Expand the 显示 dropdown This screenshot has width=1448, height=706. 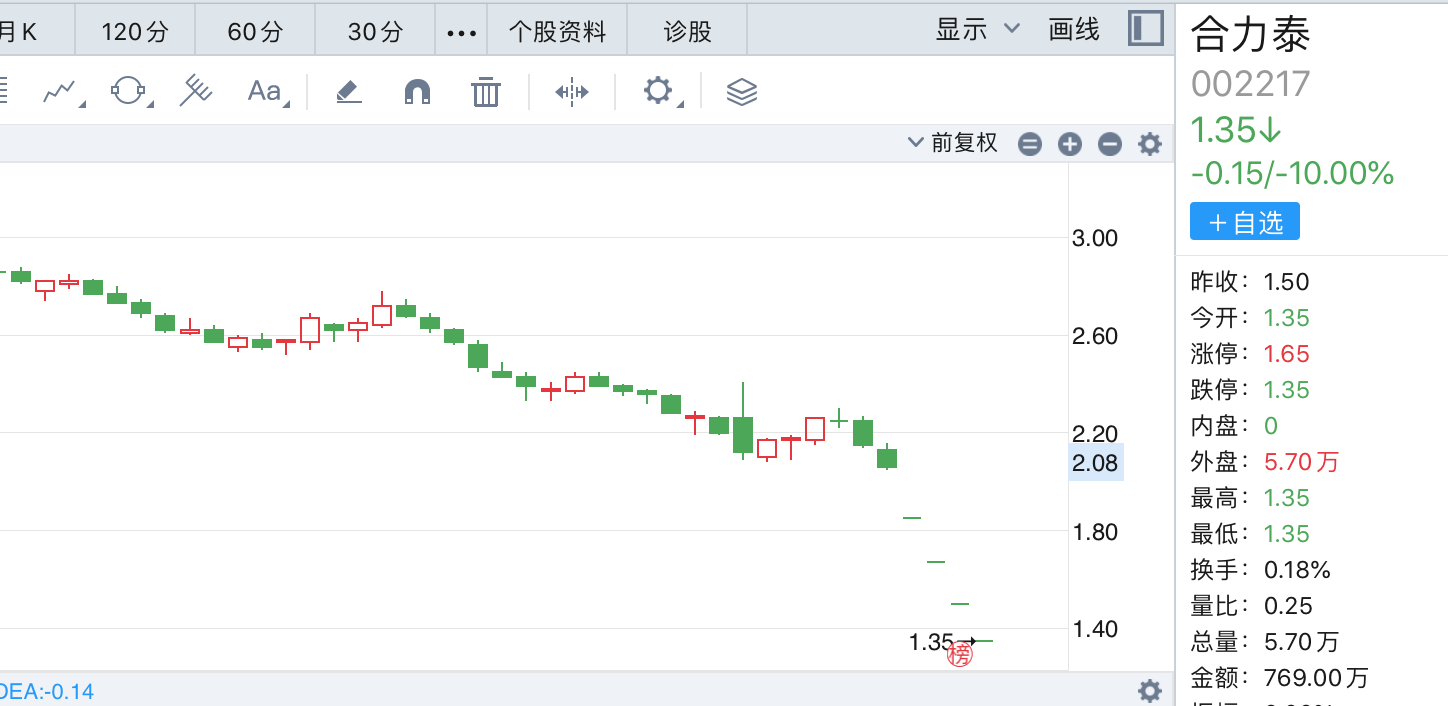pos(977,29)
